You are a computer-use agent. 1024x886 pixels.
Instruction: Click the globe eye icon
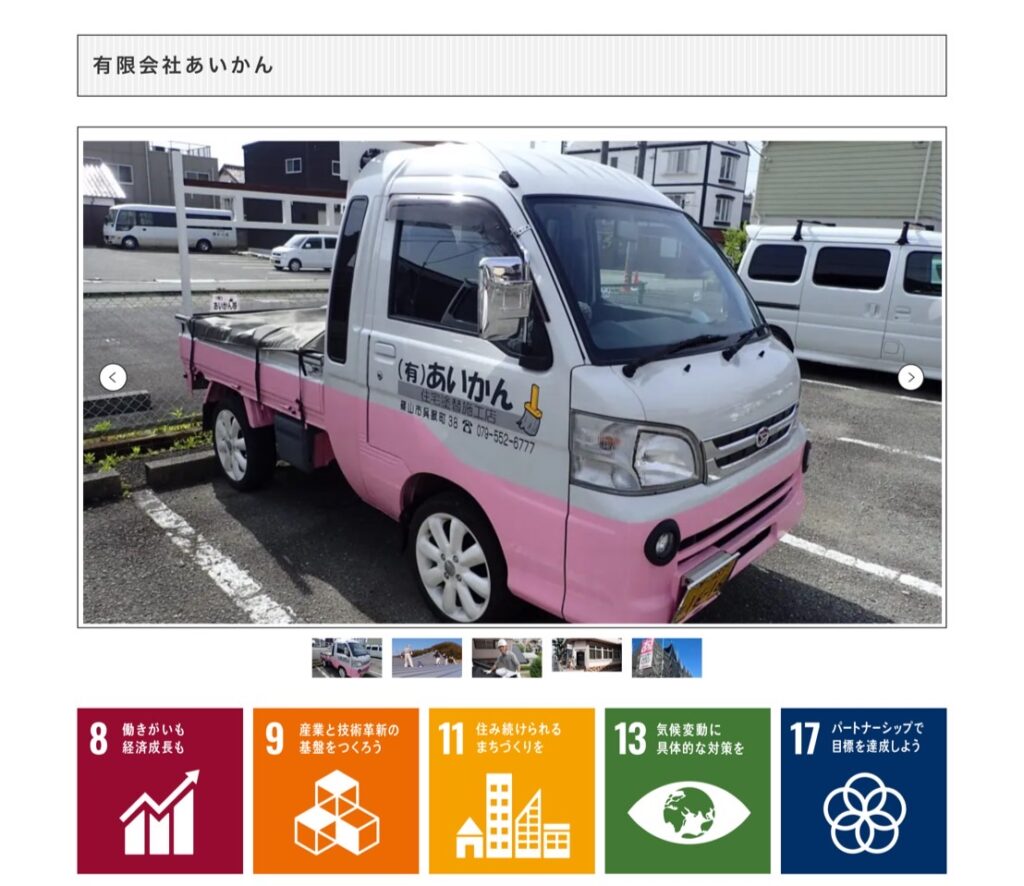click(688, 813)
